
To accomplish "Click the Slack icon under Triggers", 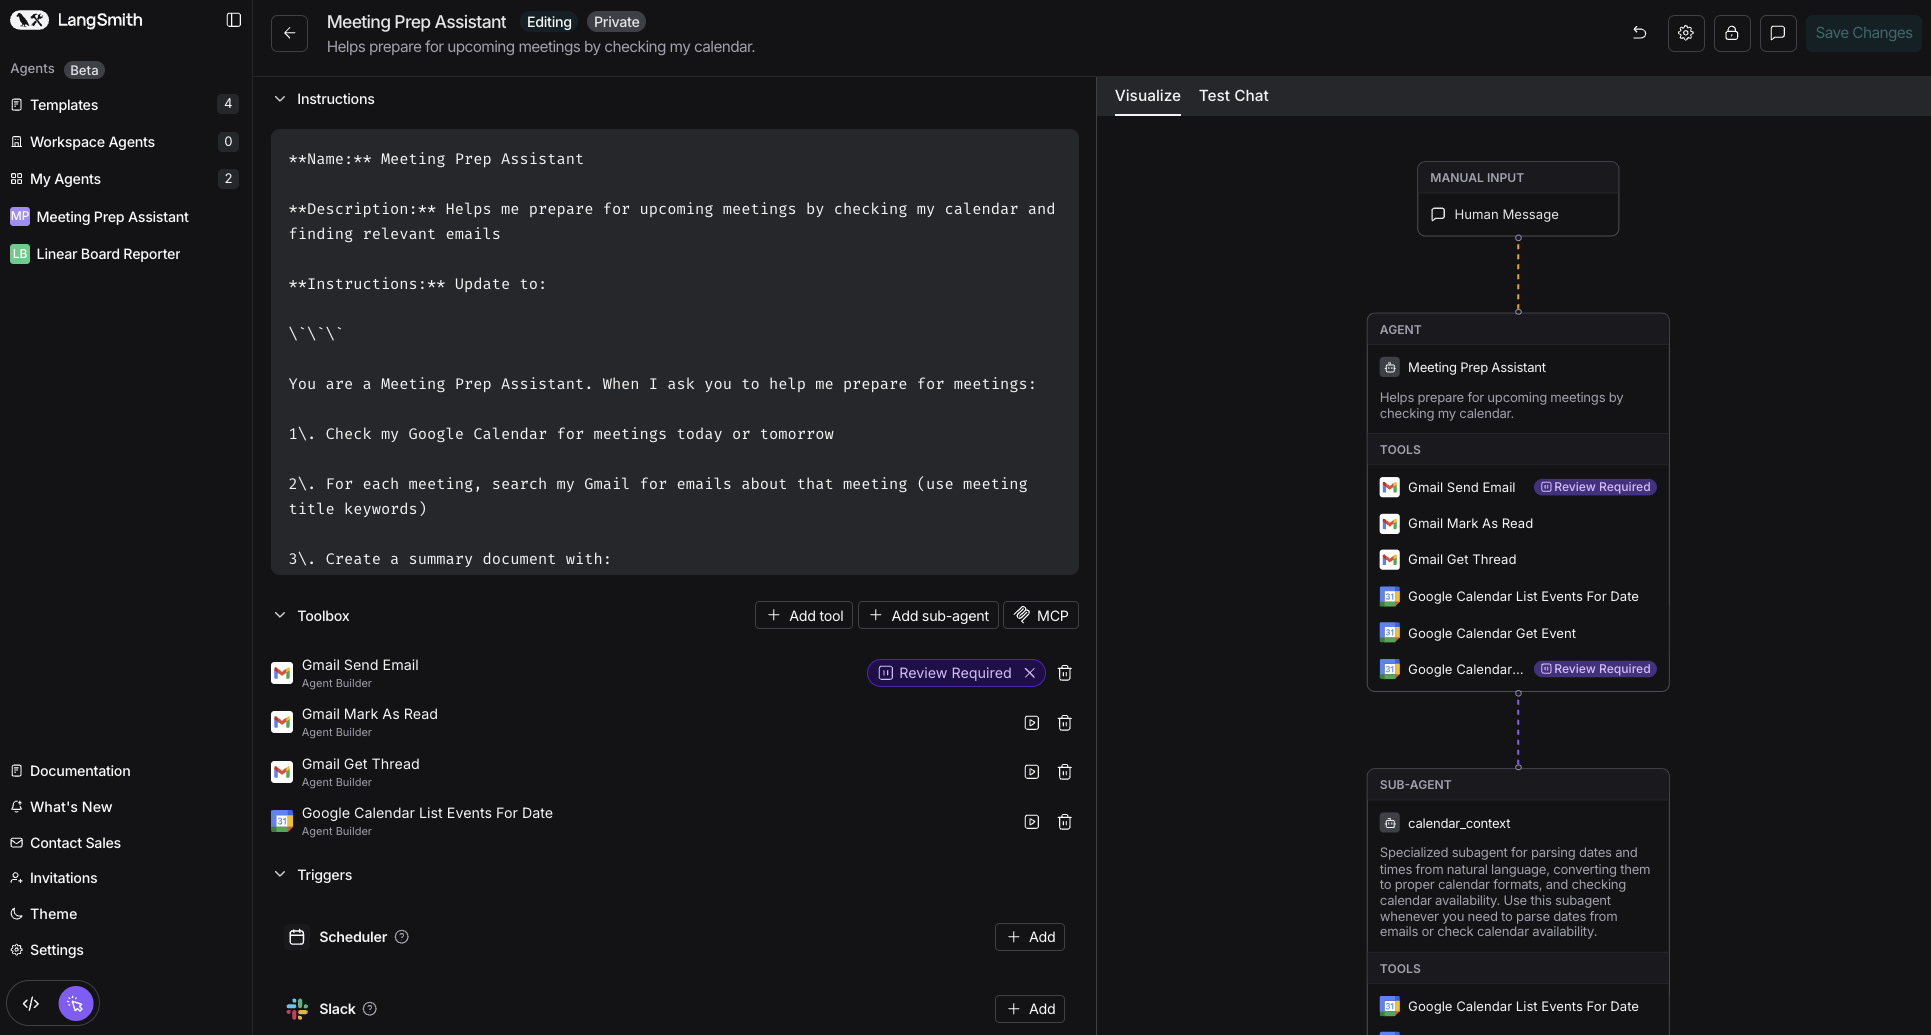I will [297, 1009].
